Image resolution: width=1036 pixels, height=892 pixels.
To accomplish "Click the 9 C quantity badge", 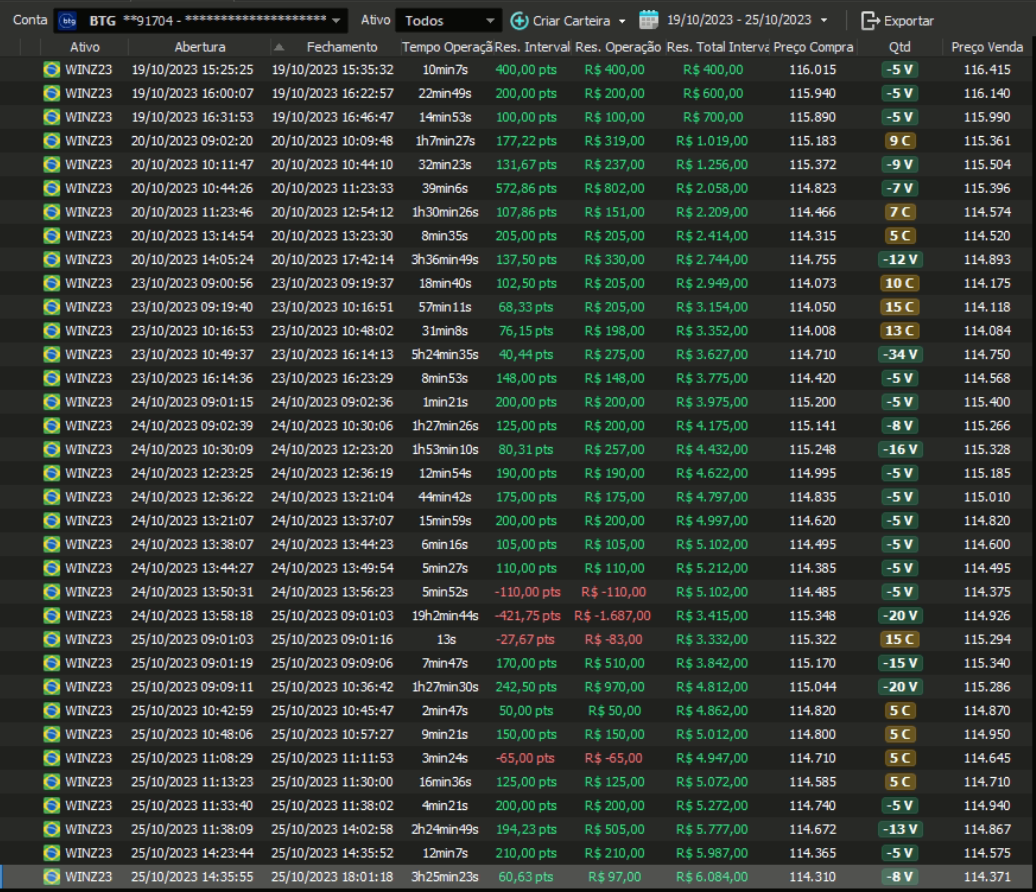I will [899, 141].
